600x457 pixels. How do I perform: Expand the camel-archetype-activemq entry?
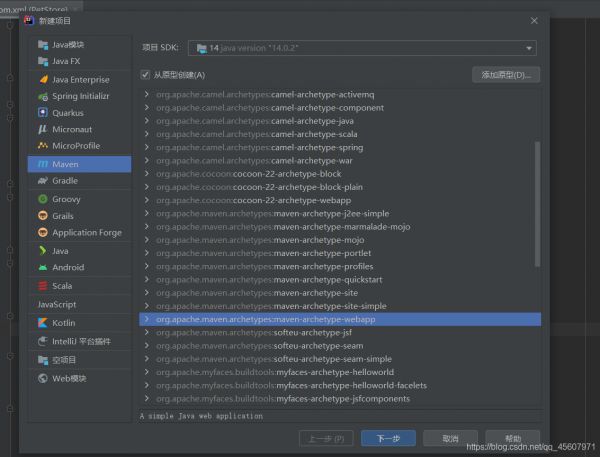click(x=147, y=94)
